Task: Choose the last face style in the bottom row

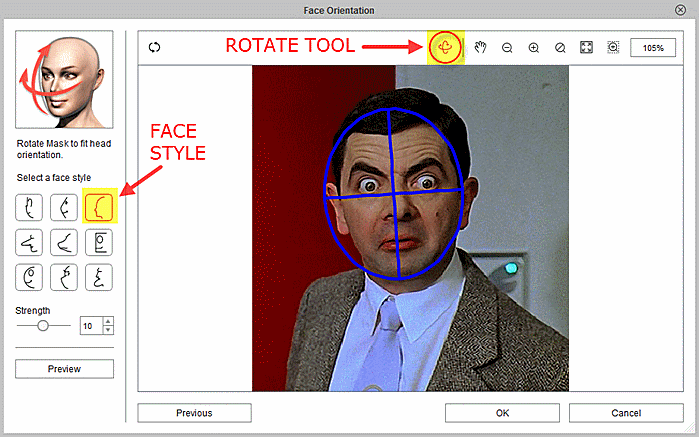Action: (99, 277)
